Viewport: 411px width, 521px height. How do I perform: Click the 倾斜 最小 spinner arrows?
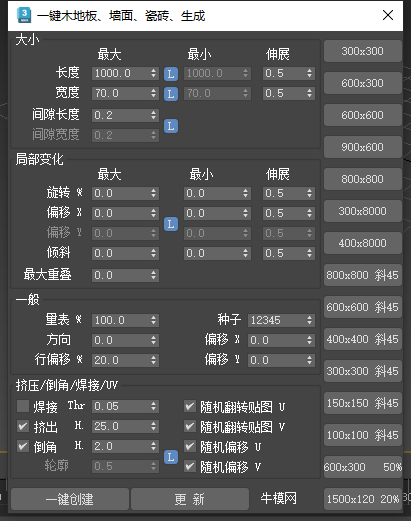coord(246,253)
